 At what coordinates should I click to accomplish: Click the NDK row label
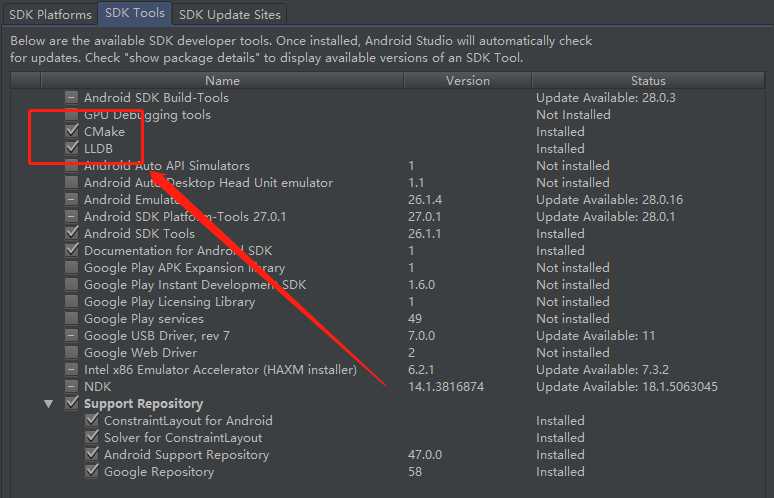pyautogui.click(x=98, y=387)
